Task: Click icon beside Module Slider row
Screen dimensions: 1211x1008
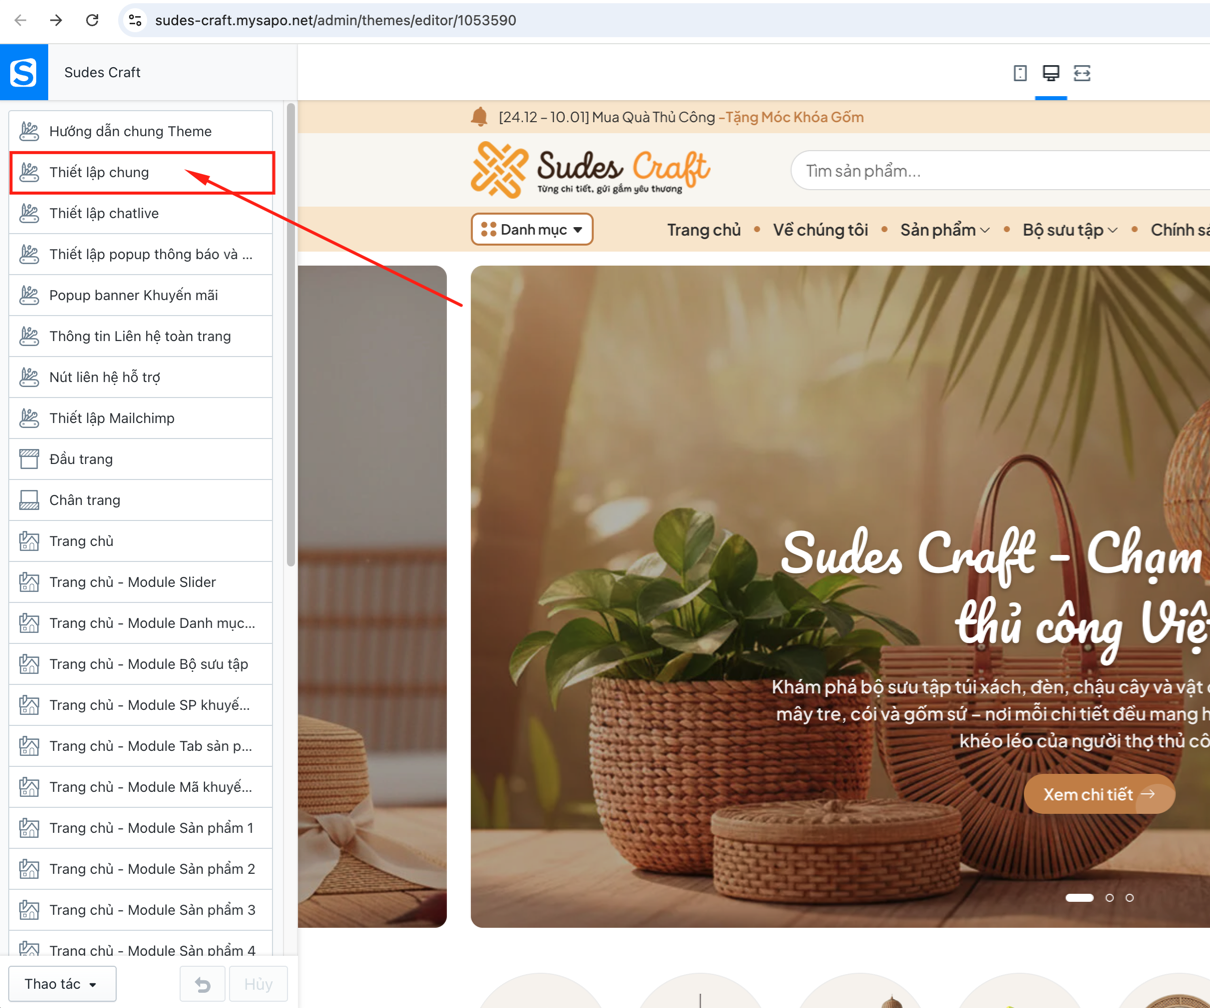Action: pyautogui.click(x=29, y=582)
